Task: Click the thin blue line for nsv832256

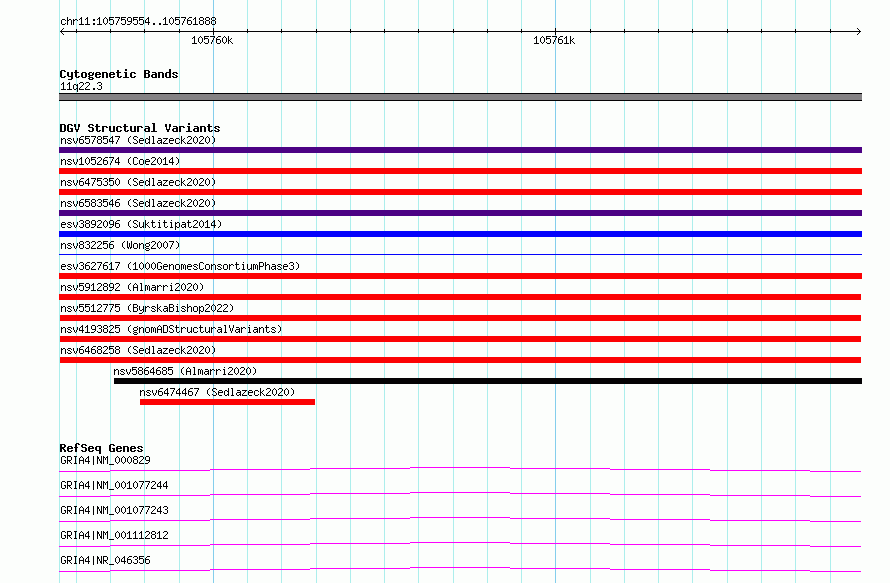Action: pyautogui.click(x=460, y=254)
